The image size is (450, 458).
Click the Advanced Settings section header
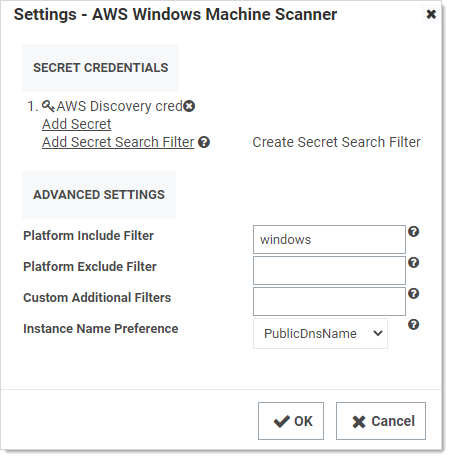click(99, 195)
